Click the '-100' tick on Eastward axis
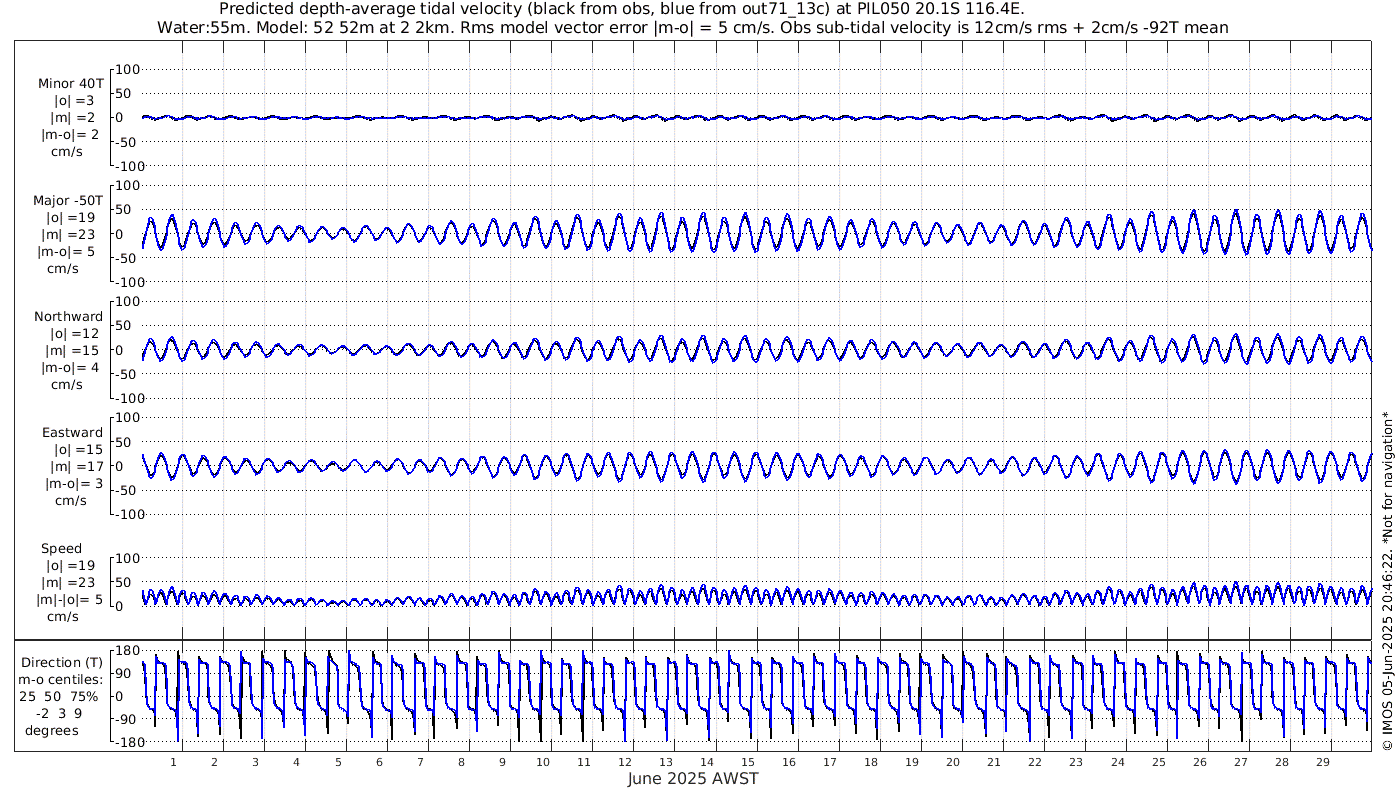Viewport: 1400px width, 800px height. 128,514
